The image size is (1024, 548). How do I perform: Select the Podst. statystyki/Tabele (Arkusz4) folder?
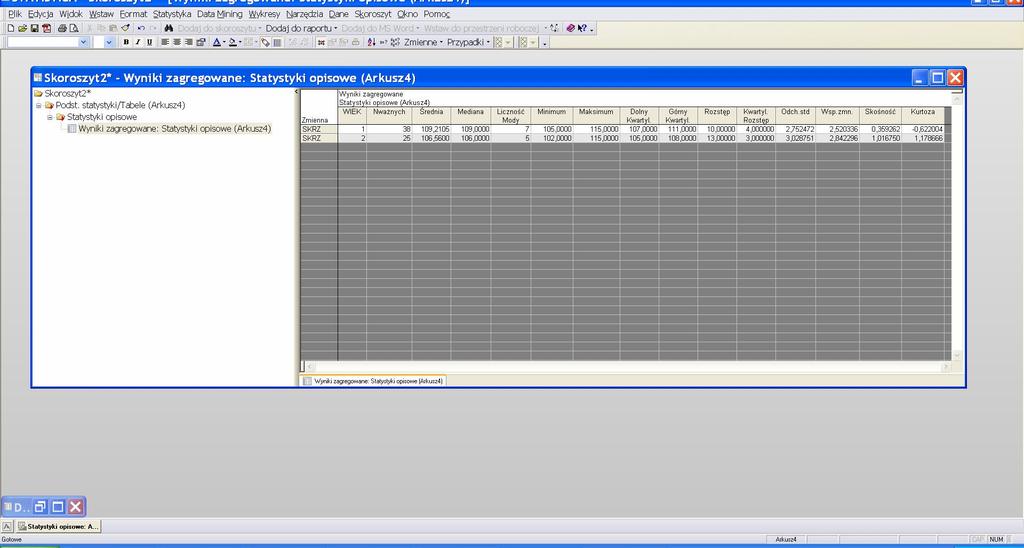pos(120,105)
